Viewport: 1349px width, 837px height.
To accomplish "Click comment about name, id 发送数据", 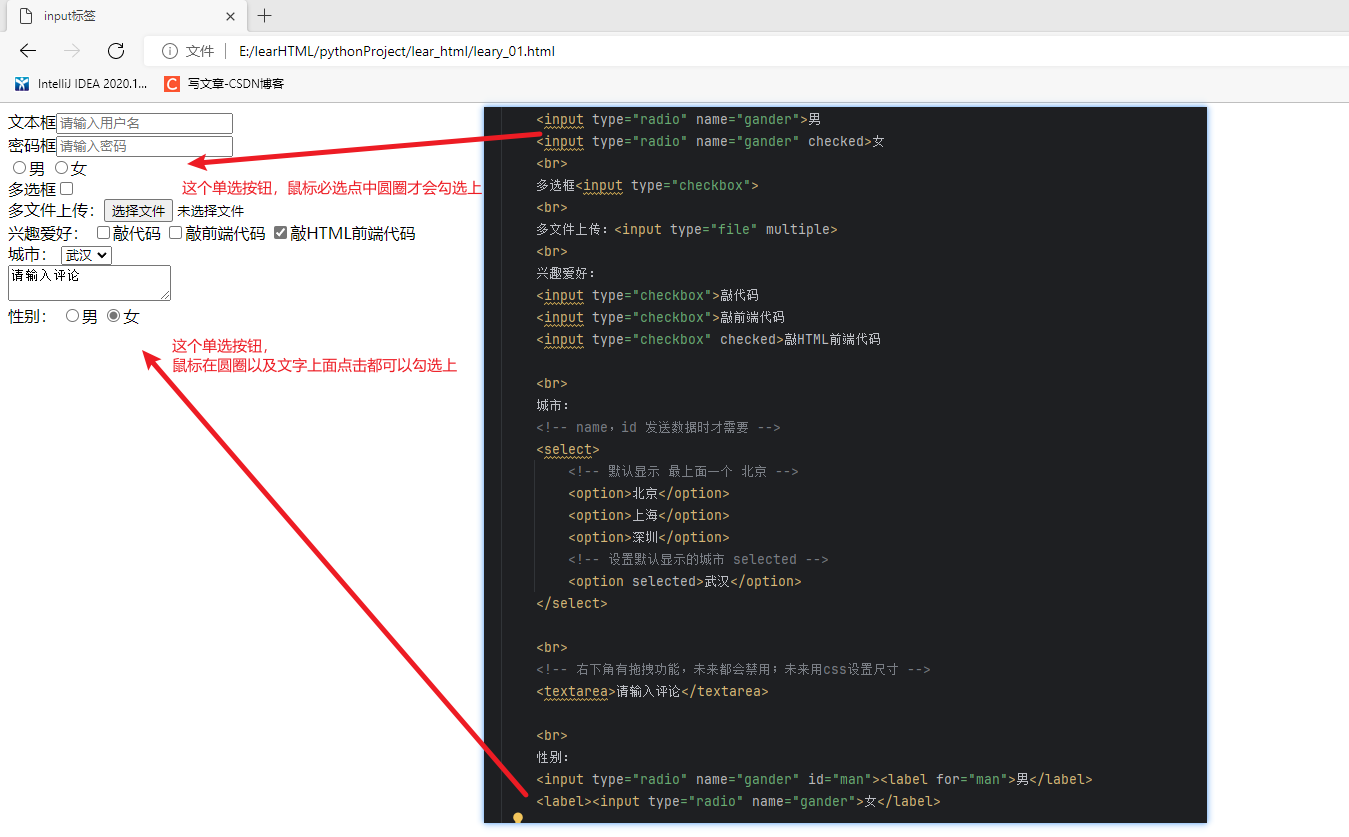I will (658, 427).
